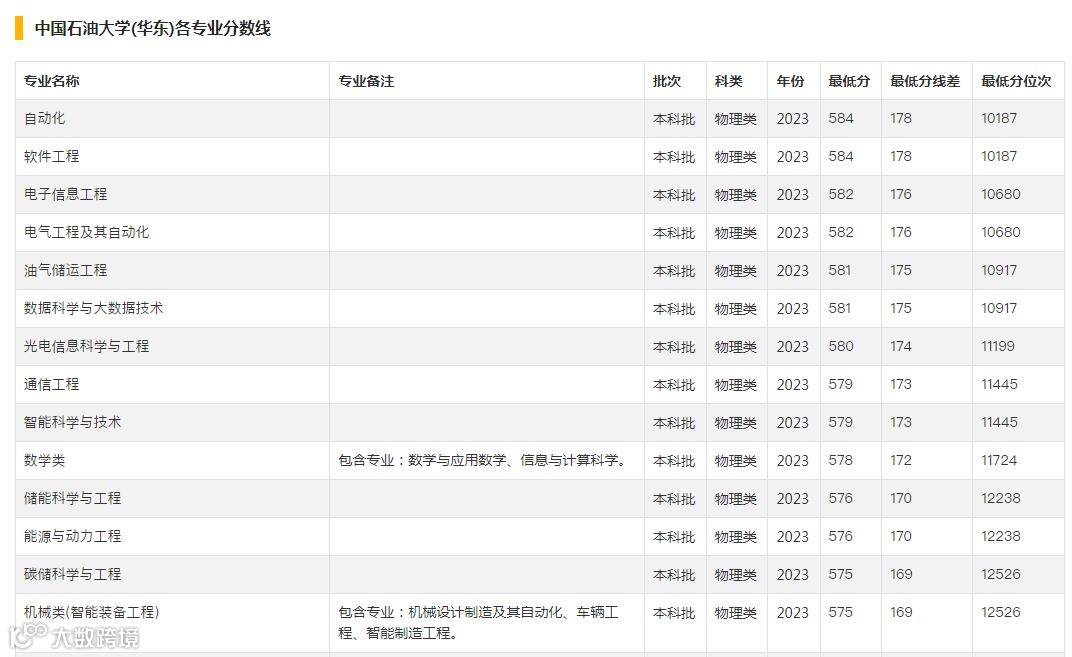
Task: Select the 机械类(智能装备工程) major name
Action: pyautogui.click(x=92, y=612)
